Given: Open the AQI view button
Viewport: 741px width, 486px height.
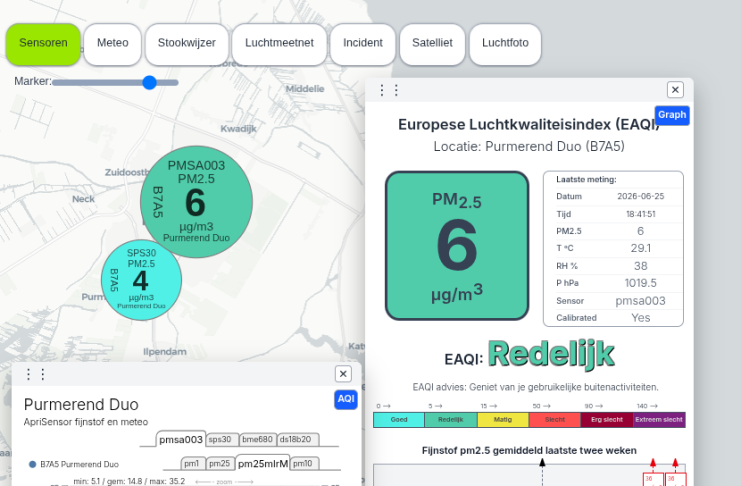Looking at the screenshot, I should click(x=346, y=399).
